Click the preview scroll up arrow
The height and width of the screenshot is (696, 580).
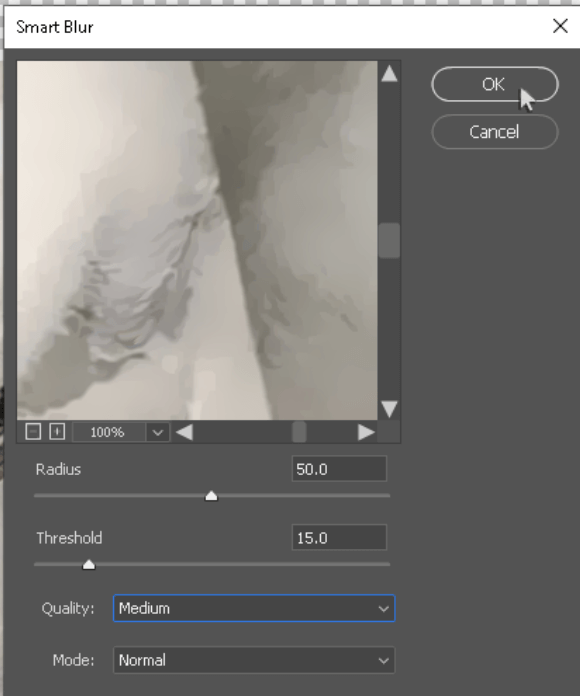point(389,74)
